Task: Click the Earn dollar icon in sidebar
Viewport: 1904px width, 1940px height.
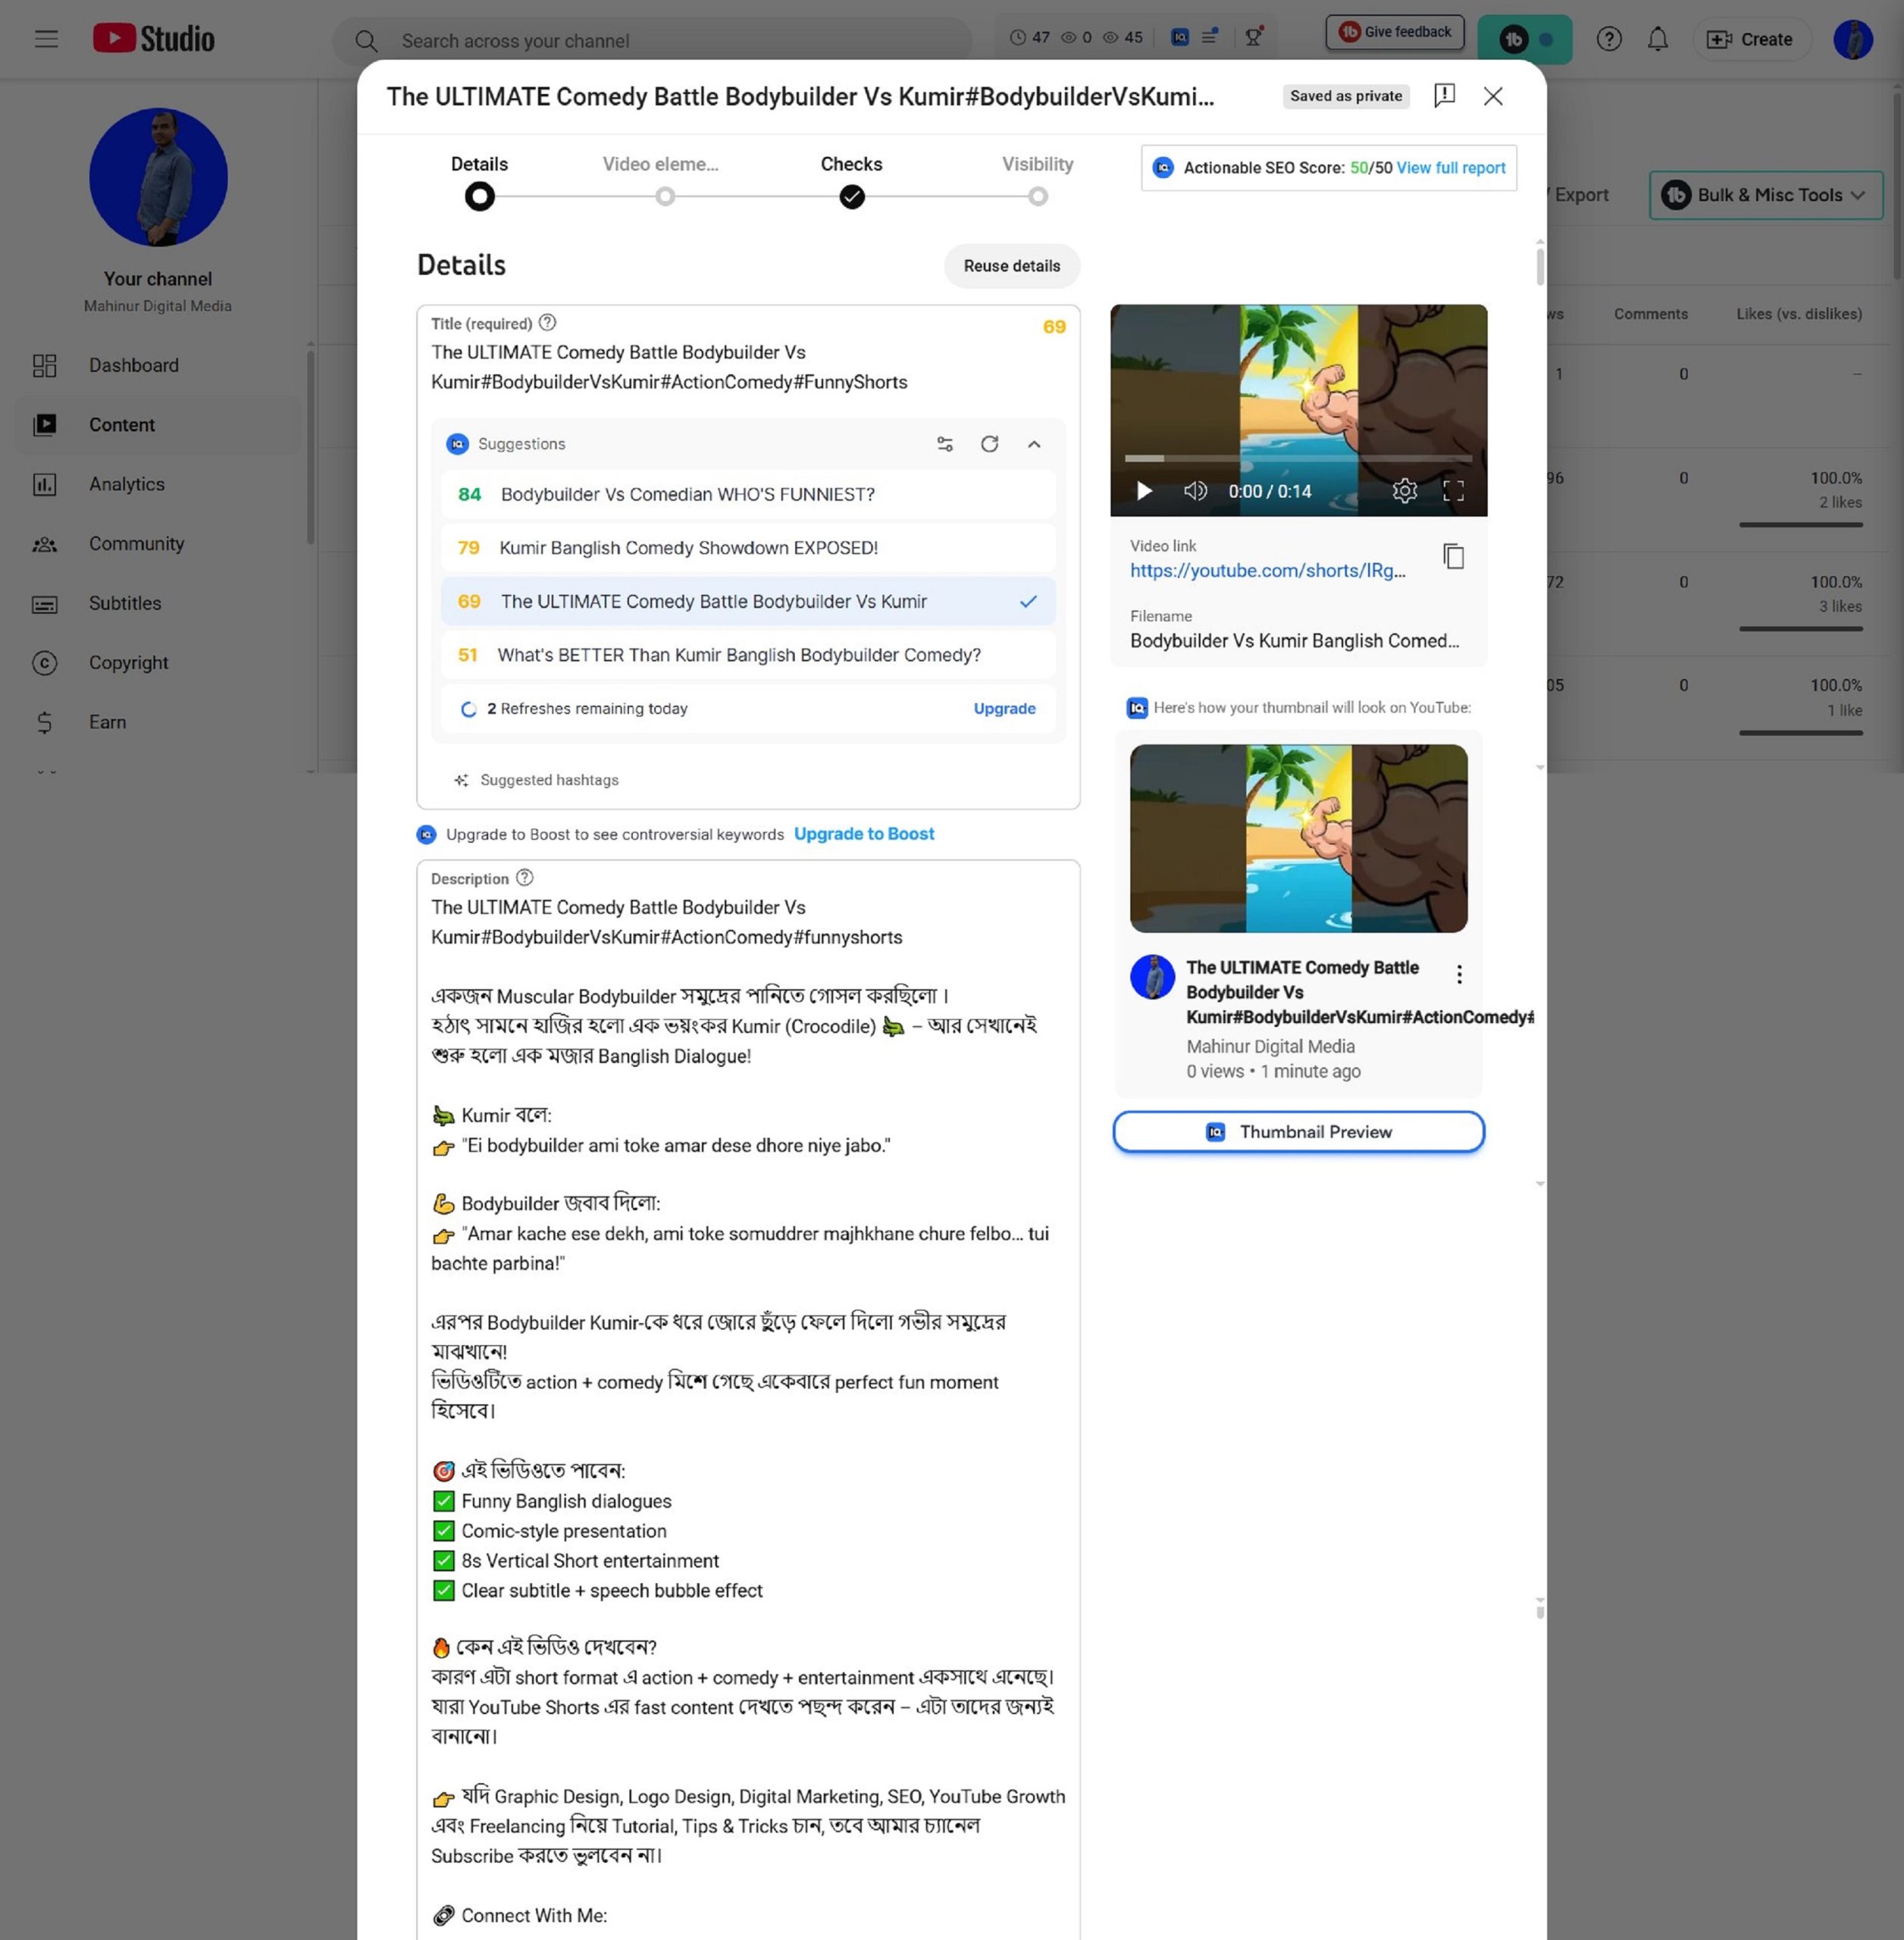Action: click(44, 722)
